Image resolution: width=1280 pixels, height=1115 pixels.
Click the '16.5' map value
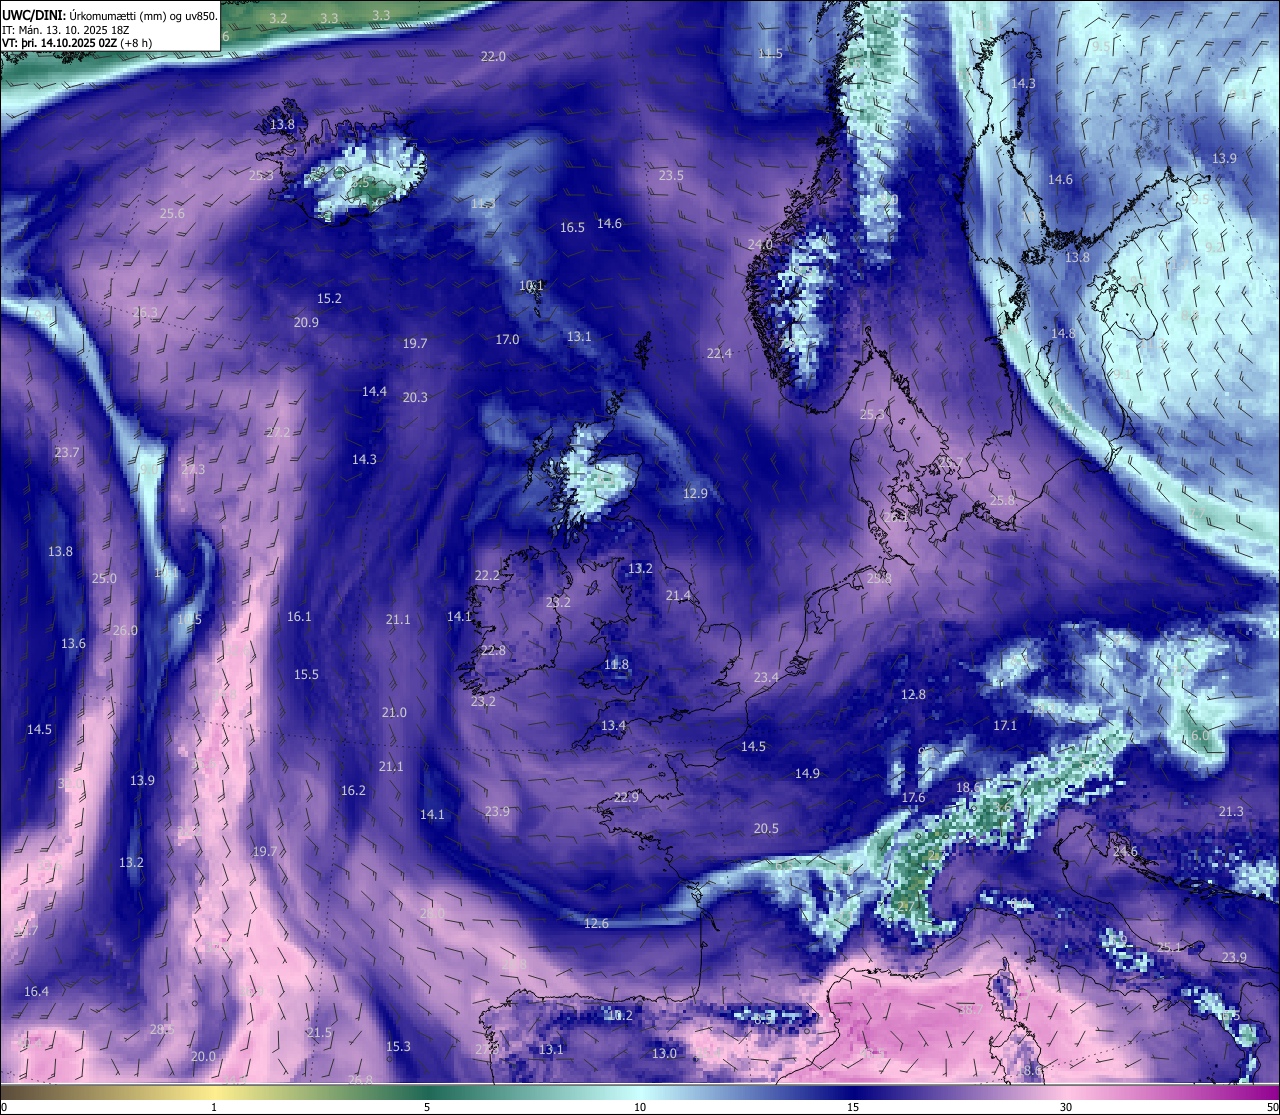click(x=572, y=228)
